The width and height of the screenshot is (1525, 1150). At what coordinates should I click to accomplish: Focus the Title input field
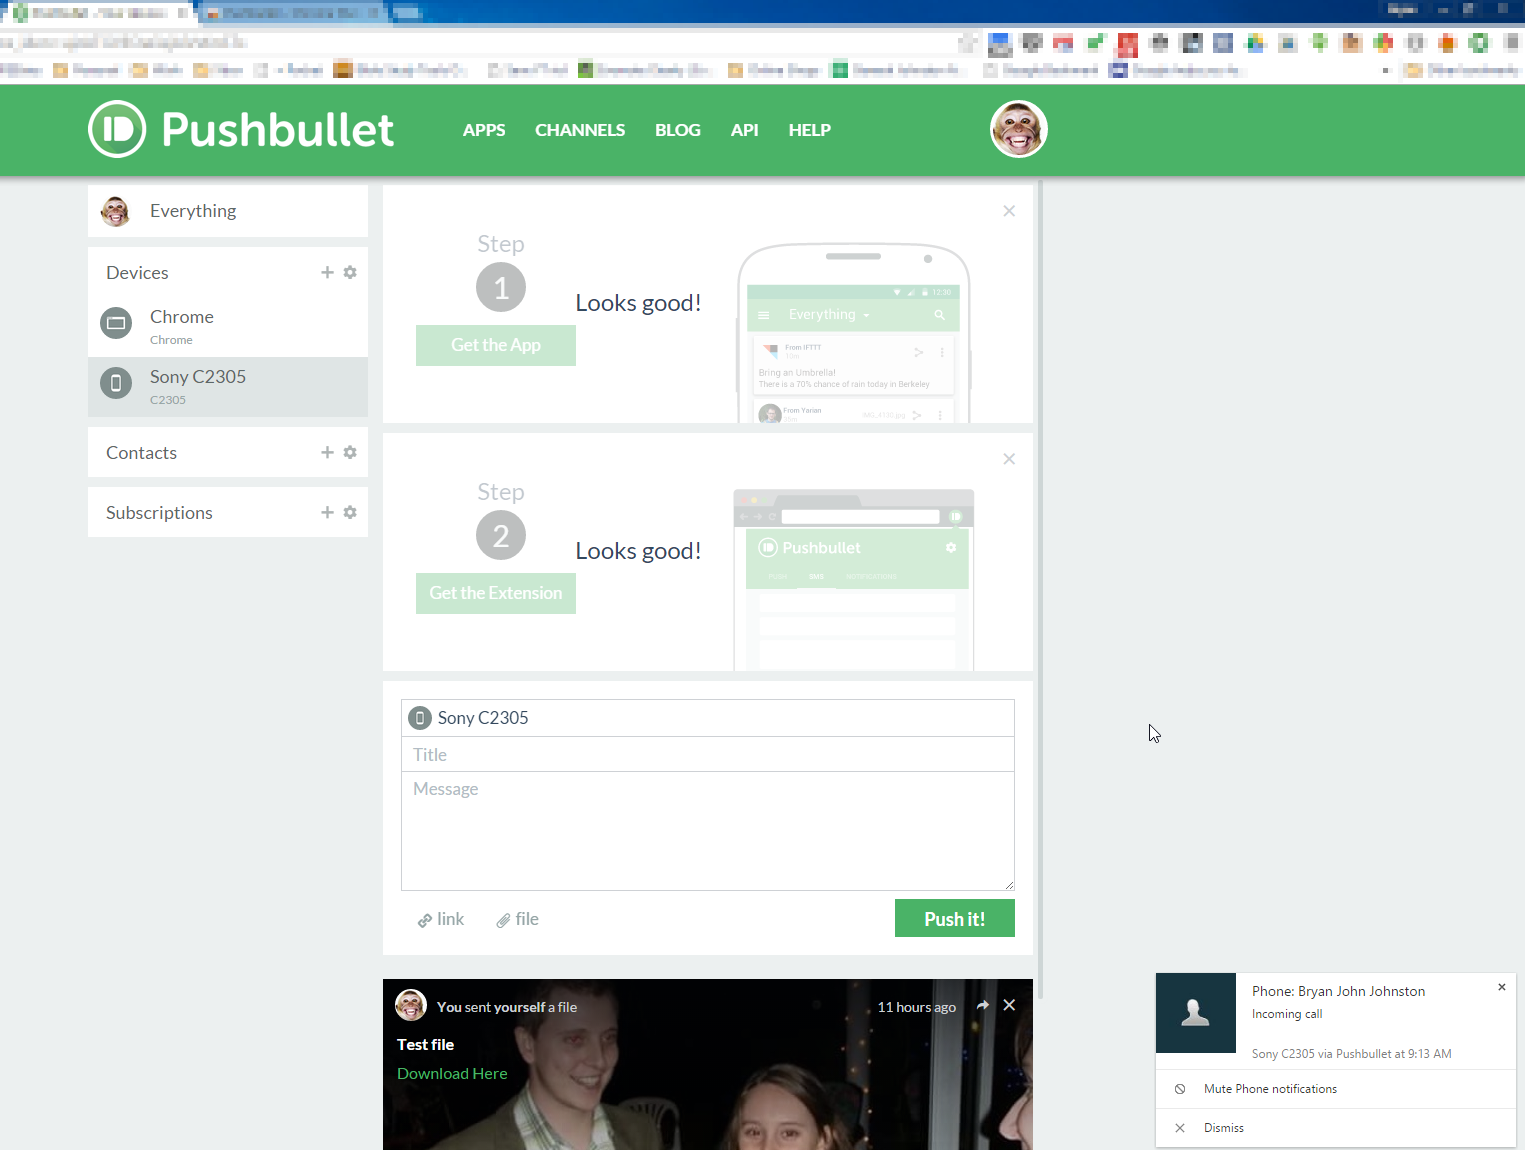click(708, 754)
